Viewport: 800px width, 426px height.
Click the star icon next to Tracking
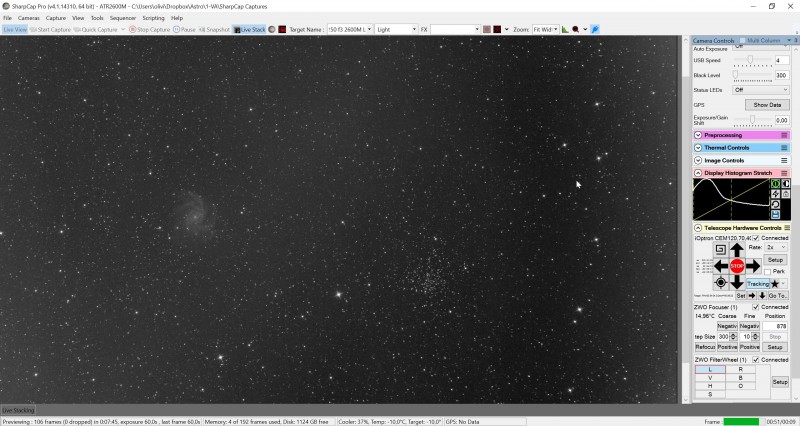[775, 284]
